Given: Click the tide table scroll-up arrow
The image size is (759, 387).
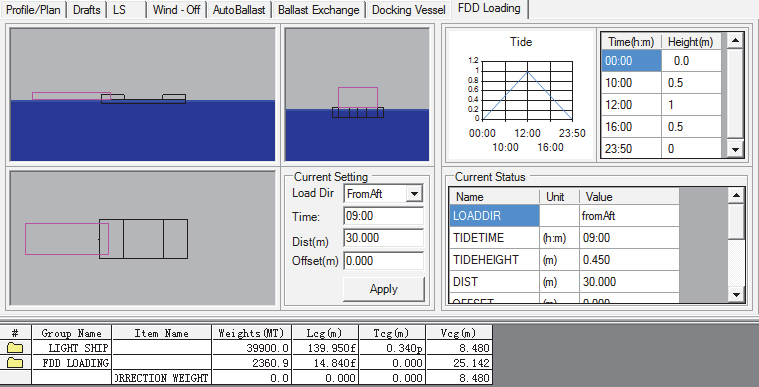Looking at the screenshot, I should tap(735, 41).
